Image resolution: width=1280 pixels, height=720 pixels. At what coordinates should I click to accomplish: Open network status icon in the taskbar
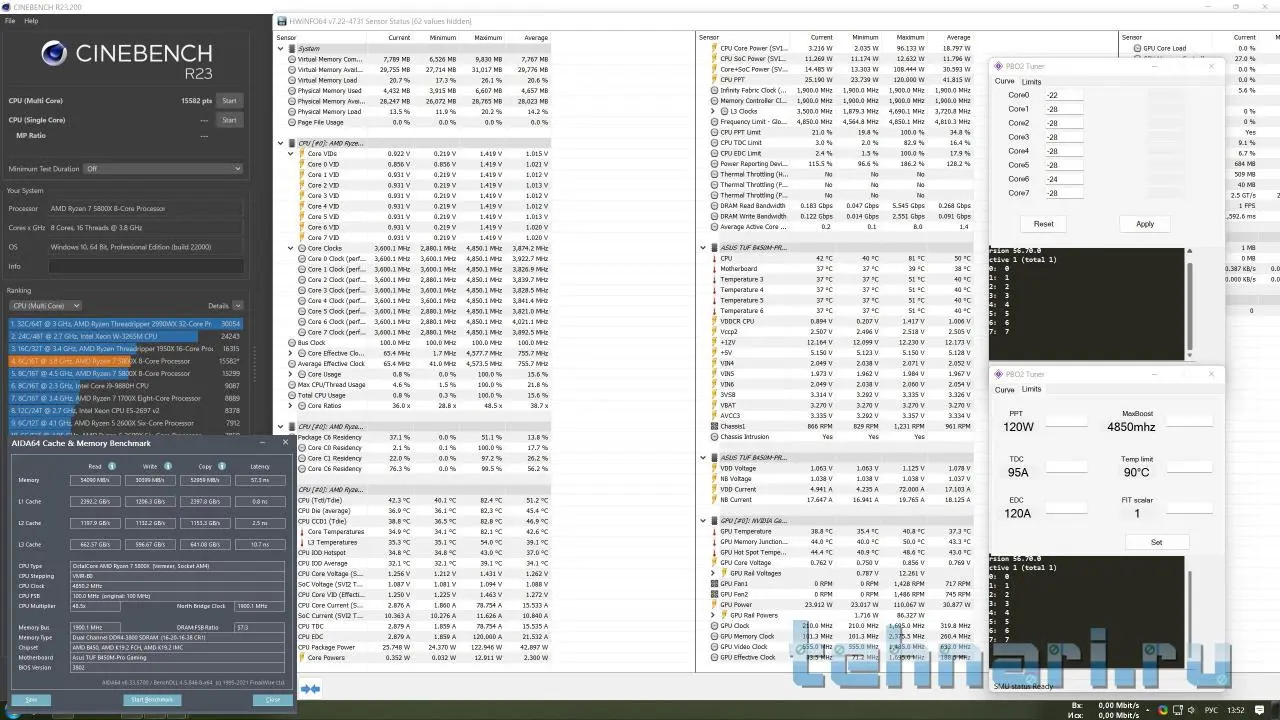pyautogui.click(x=1178, y=710)
